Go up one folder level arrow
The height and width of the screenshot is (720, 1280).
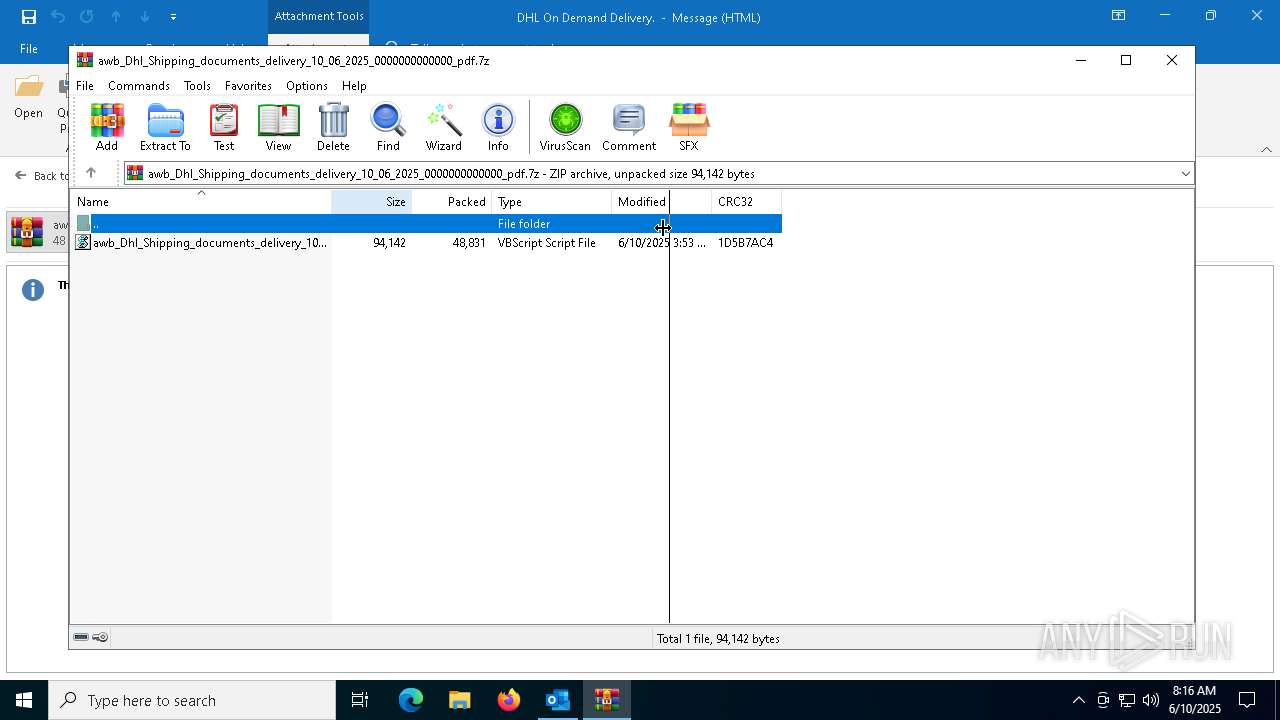91,173
